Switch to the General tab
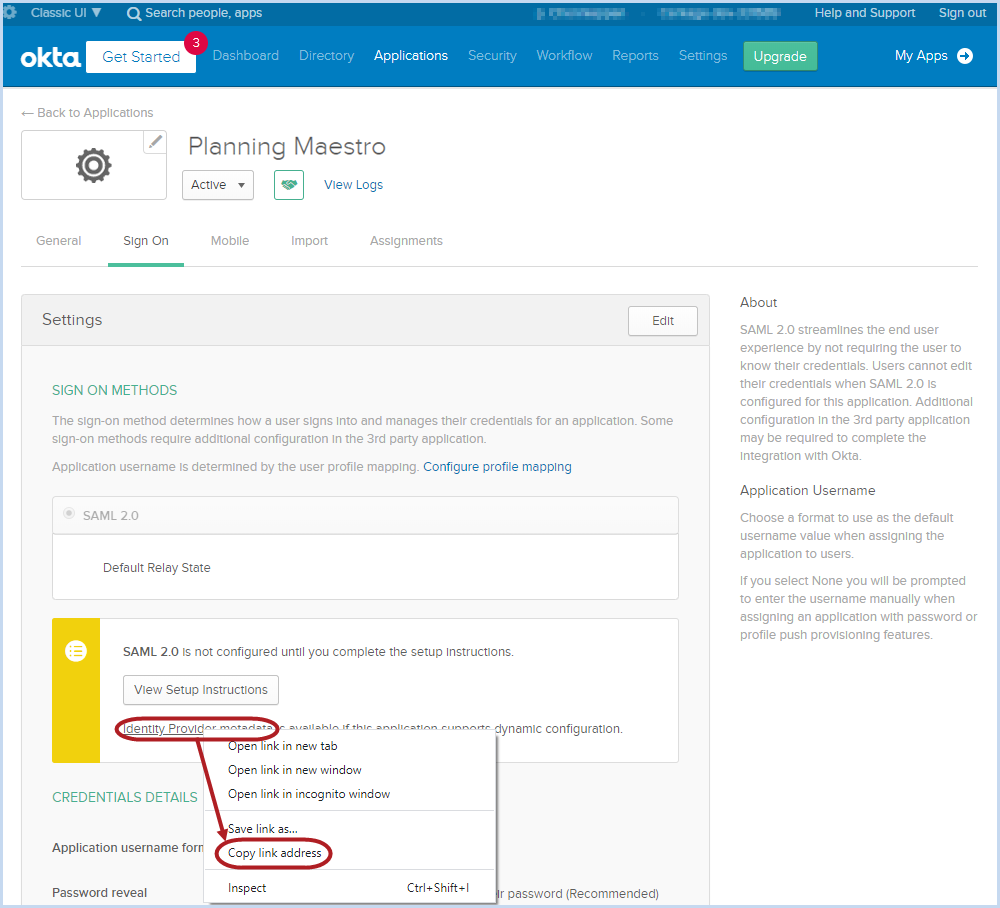1000x908 pixels. [x=59, y=241]
